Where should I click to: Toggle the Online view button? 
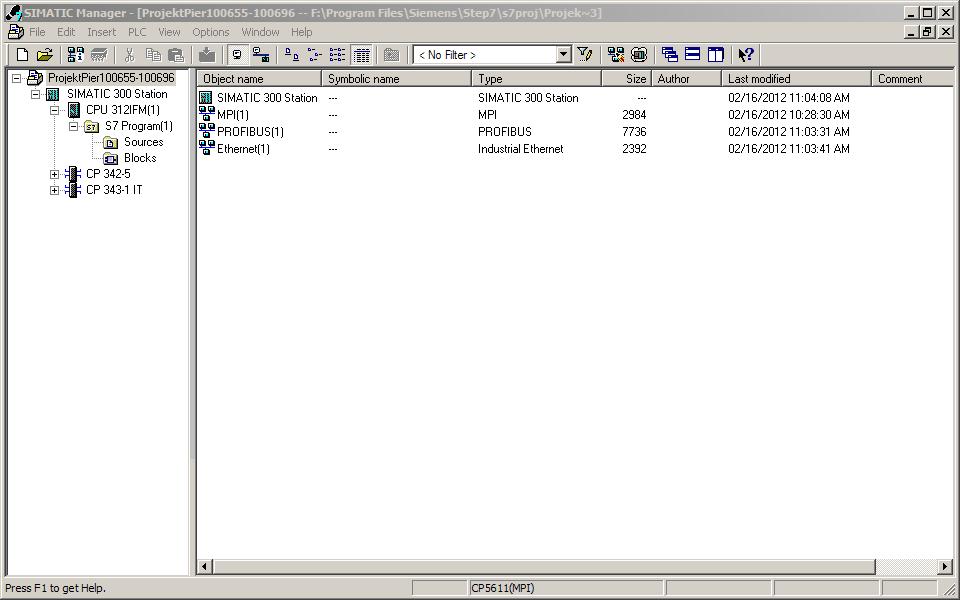click(261, 55)
